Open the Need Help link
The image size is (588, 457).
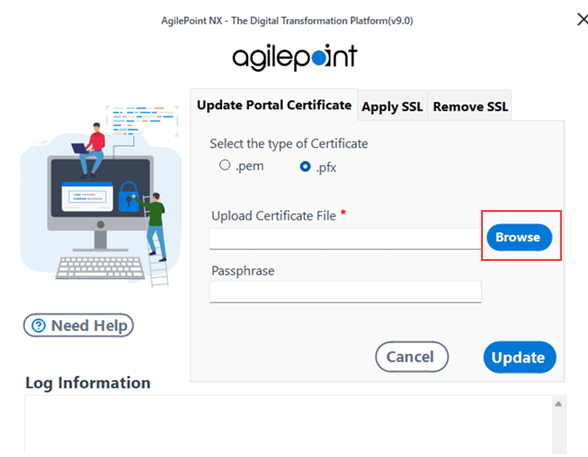pos(79,325)
